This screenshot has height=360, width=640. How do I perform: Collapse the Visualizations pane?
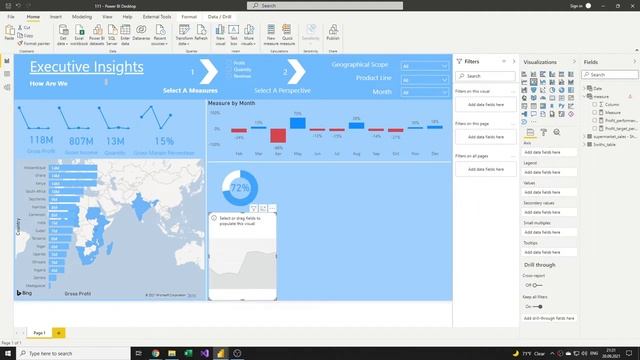[574, 62]
